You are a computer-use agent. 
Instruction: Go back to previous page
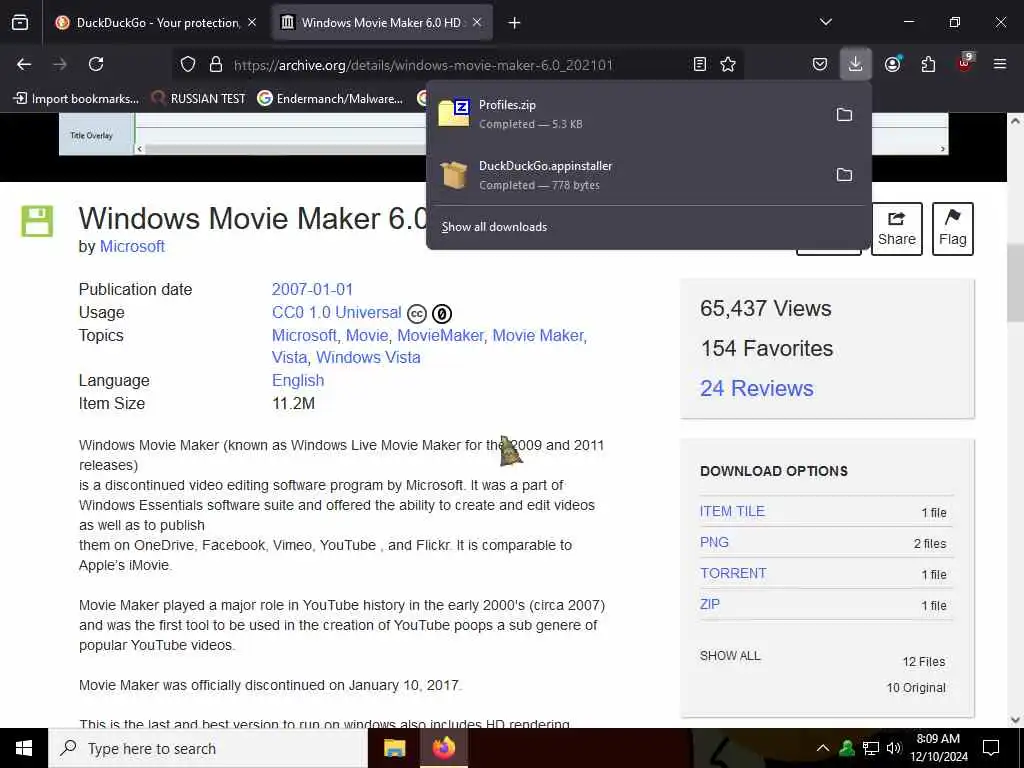coord(24,64)
